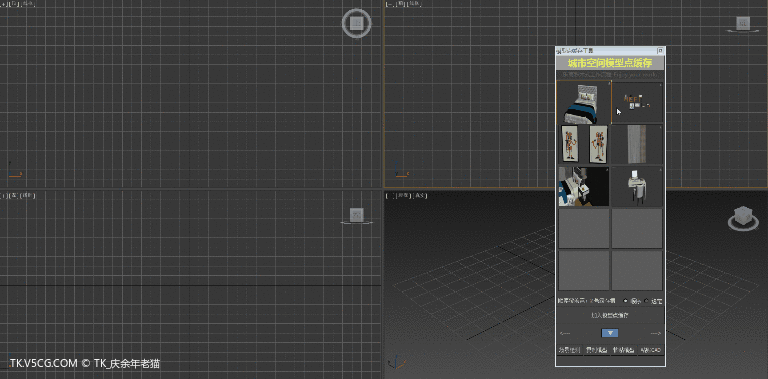
Task: Open the blue down-triangle dropdown button
Action: pos(610,333)
